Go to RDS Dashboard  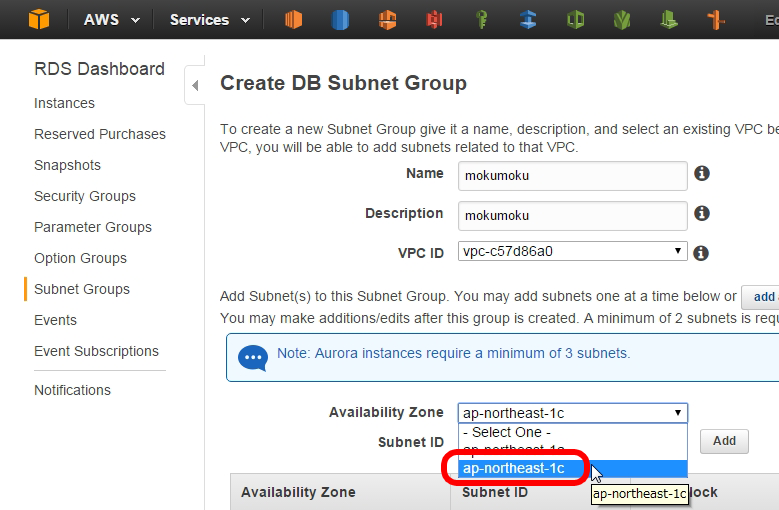[x=99, y=69]
